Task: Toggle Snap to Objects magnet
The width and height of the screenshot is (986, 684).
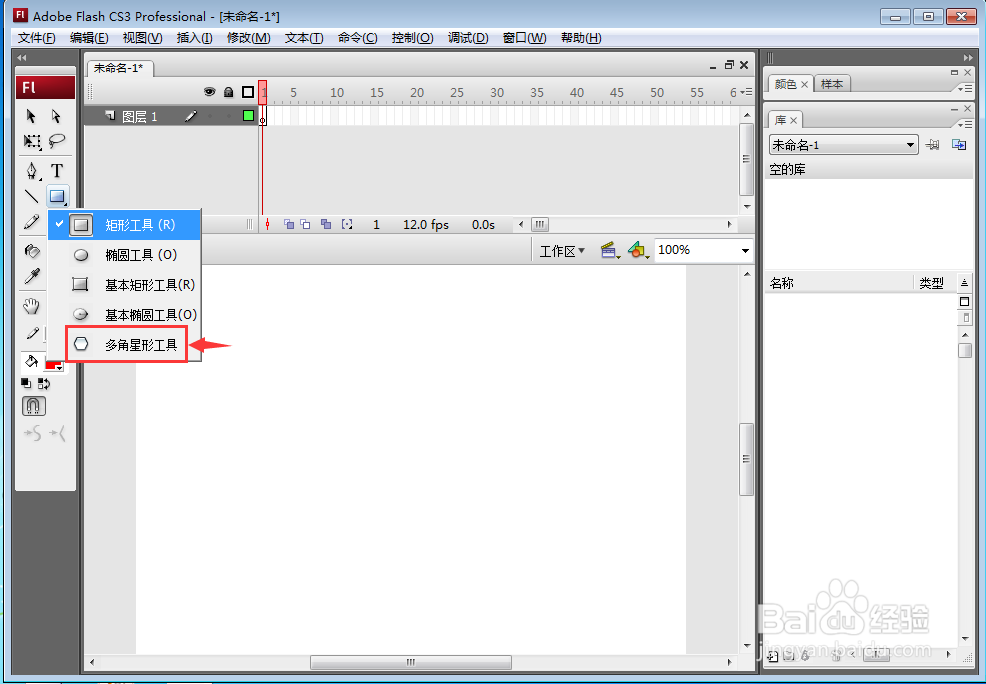Action: pos(34,406)
